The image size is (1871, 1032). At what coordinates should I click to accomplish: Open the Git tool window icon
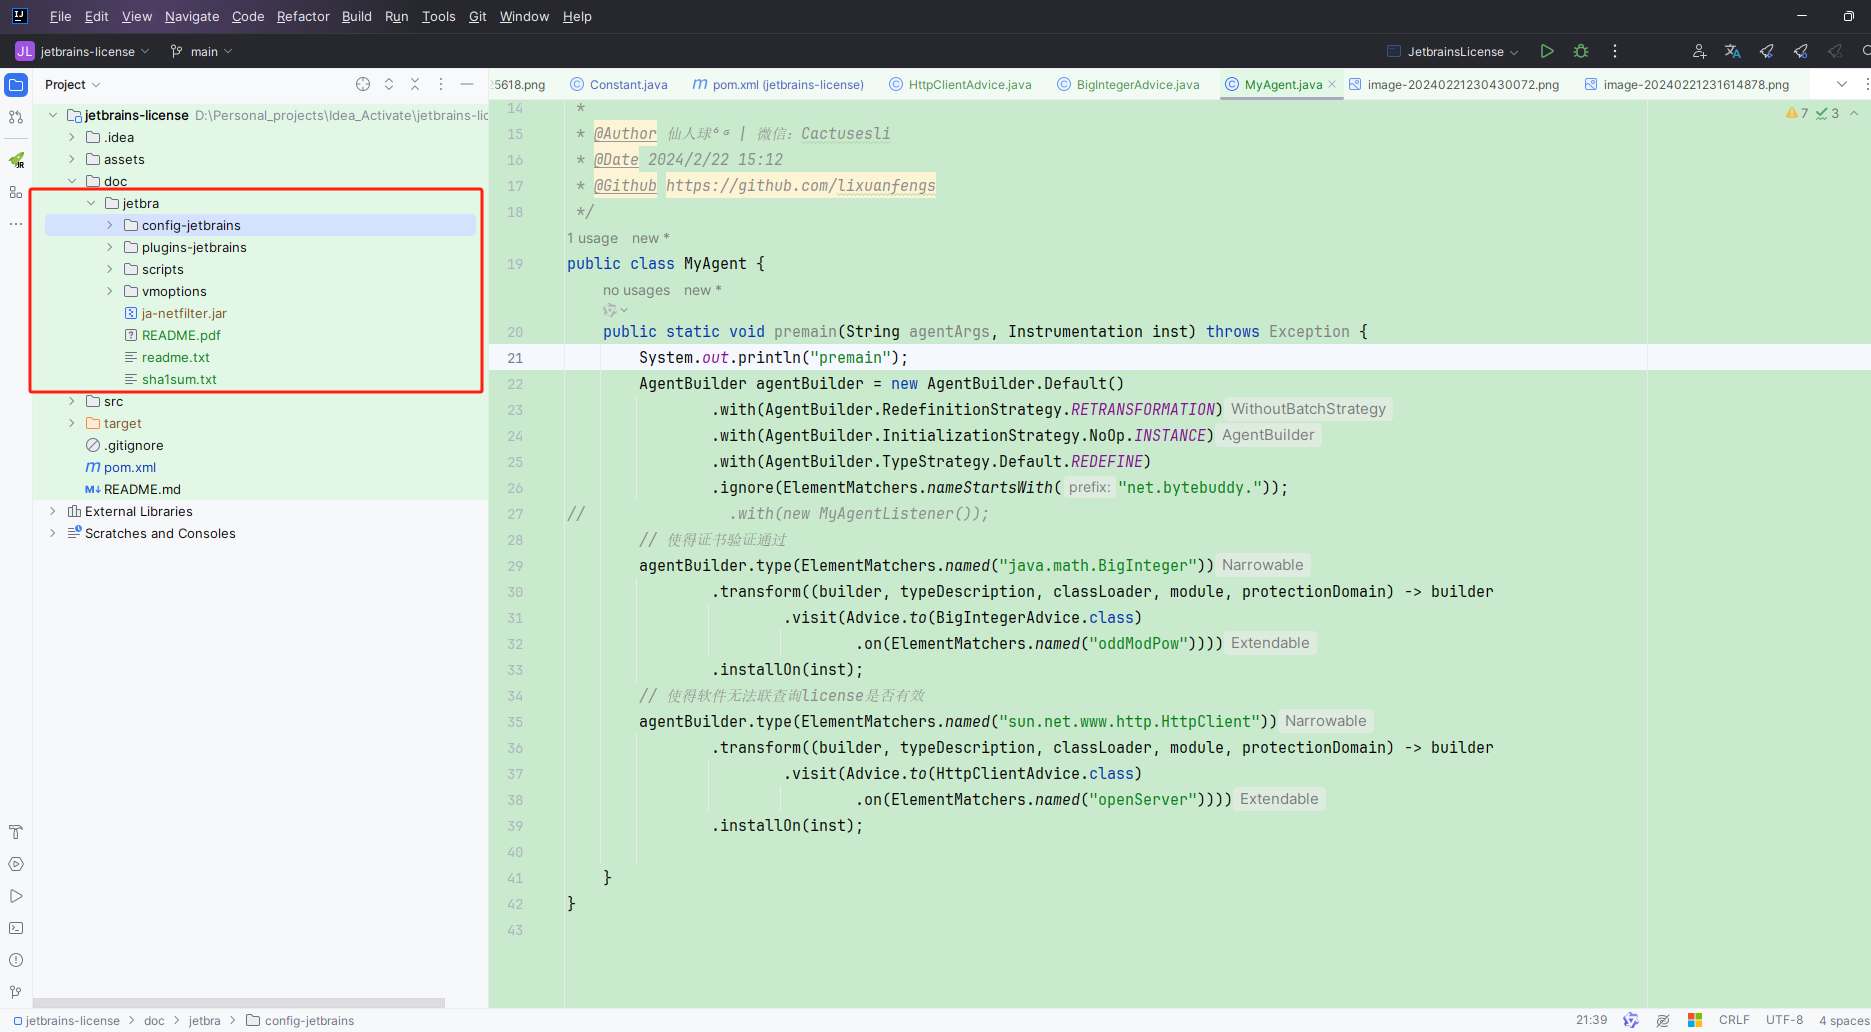16,992
